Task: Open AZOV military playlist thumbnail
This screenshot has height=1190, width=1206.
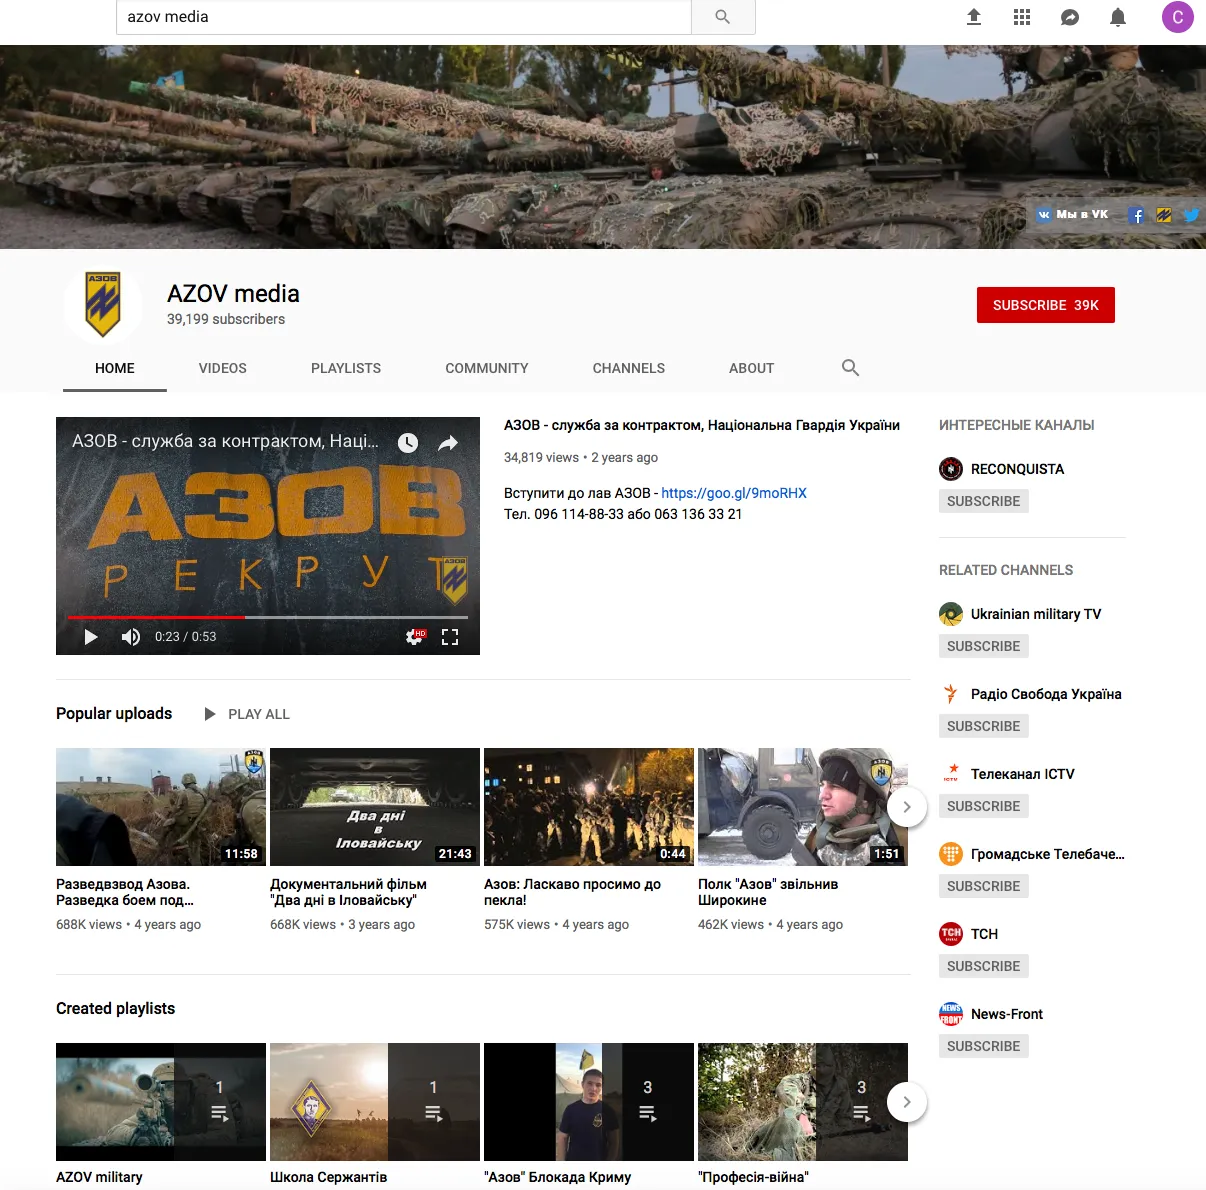Action: 161,1102
